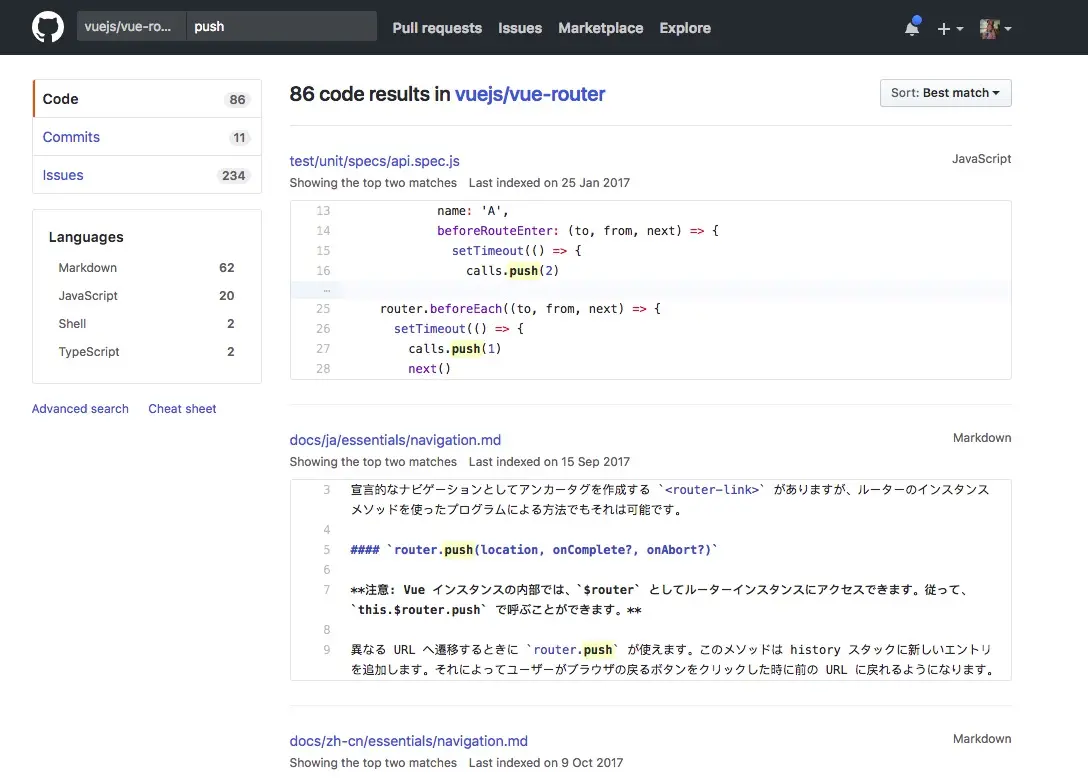This screenshot has width=1088, height=778.
Task: Open the Sort: Best match dropdown
Action: click(x=945, y=93)
